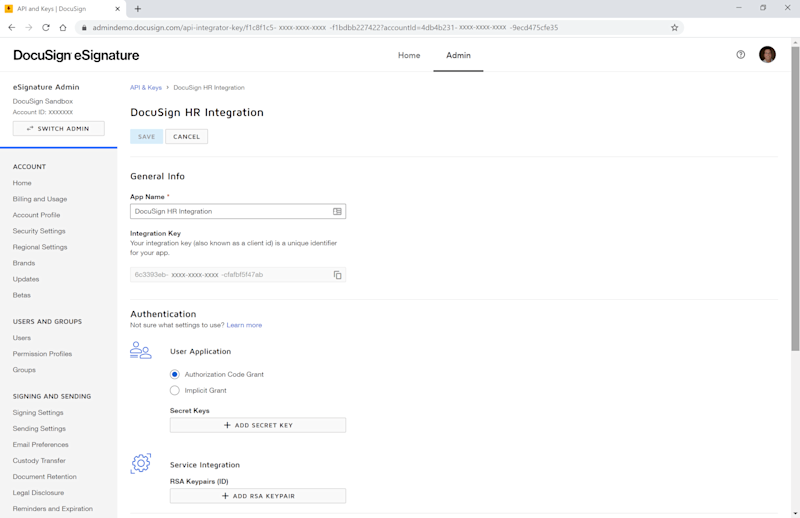Click the integration key field
800x518 pixels.
click(238, 275)
